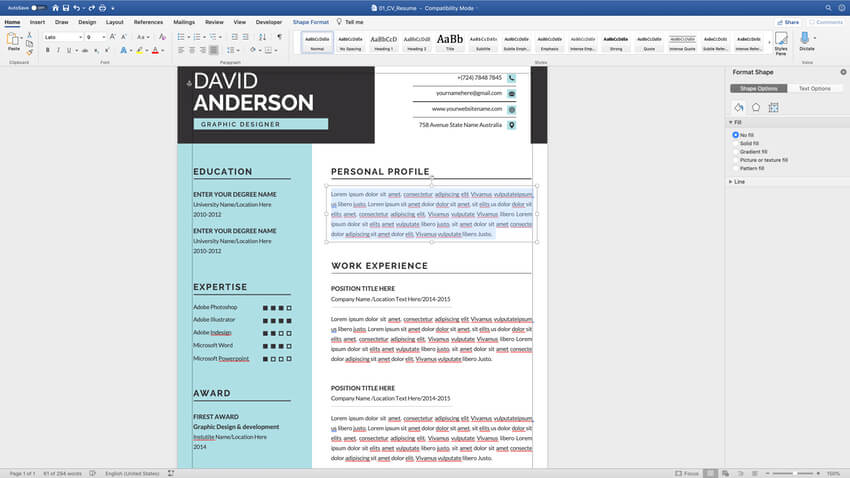Click the Paste clipboard icon
850x478 pixels.
point(12,40)
